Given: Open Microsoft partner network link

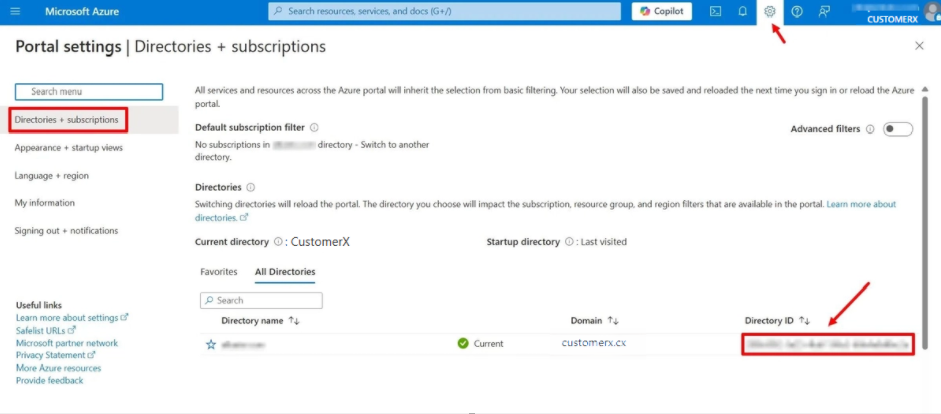Looking at the screenshot, I should coord(67,343).
